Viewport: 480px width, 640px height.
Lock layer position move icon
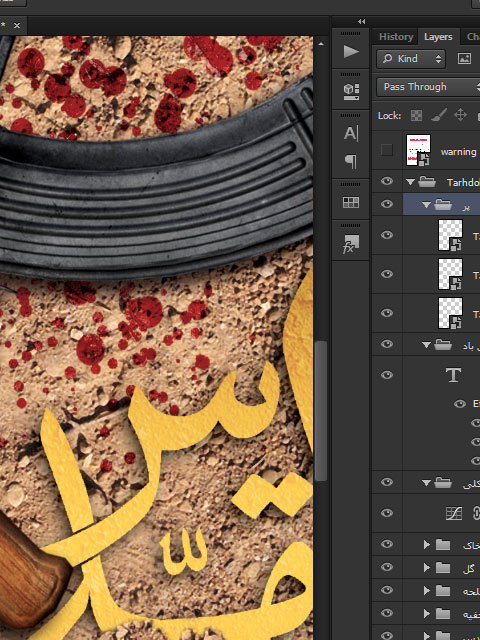point(460,116)
